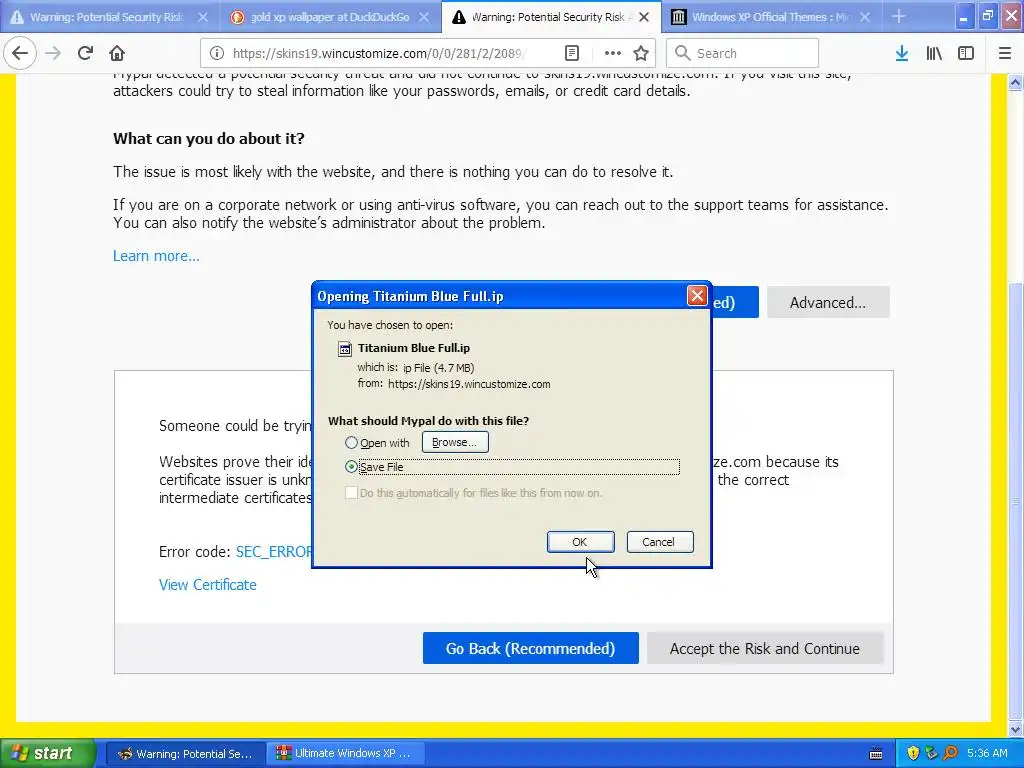Switch to first Warning: Potential Security Risk tab

click(106, 17)
